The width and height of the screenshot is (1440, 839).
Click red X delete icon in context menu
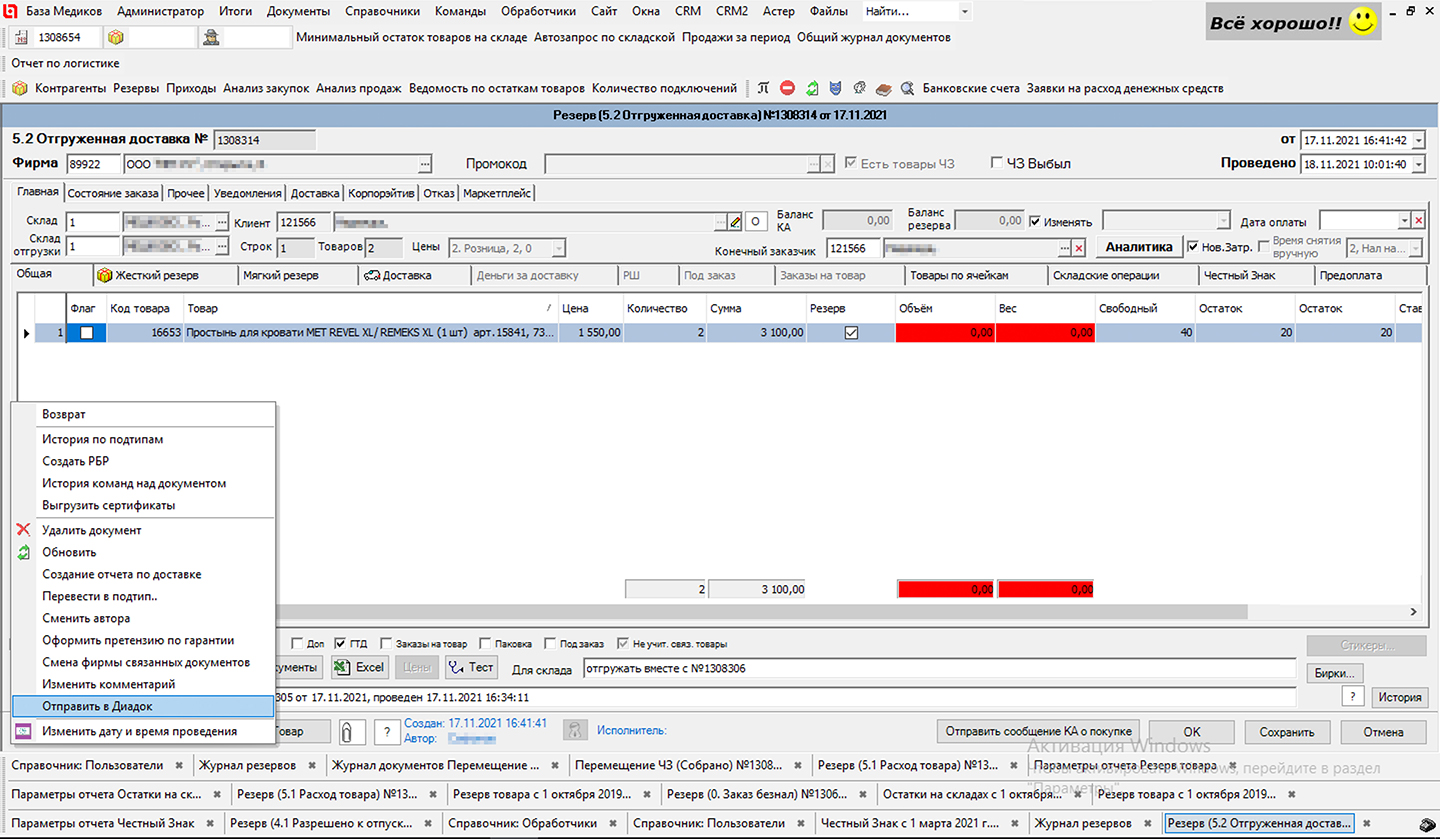pos(24,530)
